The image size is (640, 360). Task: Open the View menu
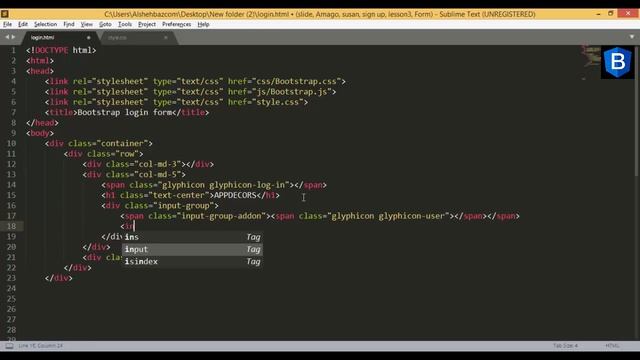point(87,24)
